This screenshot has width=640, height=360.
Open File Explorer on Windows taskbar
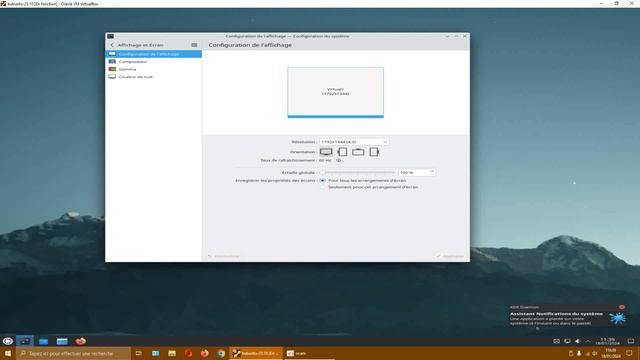pyautogui.click(x=172, y=353)
